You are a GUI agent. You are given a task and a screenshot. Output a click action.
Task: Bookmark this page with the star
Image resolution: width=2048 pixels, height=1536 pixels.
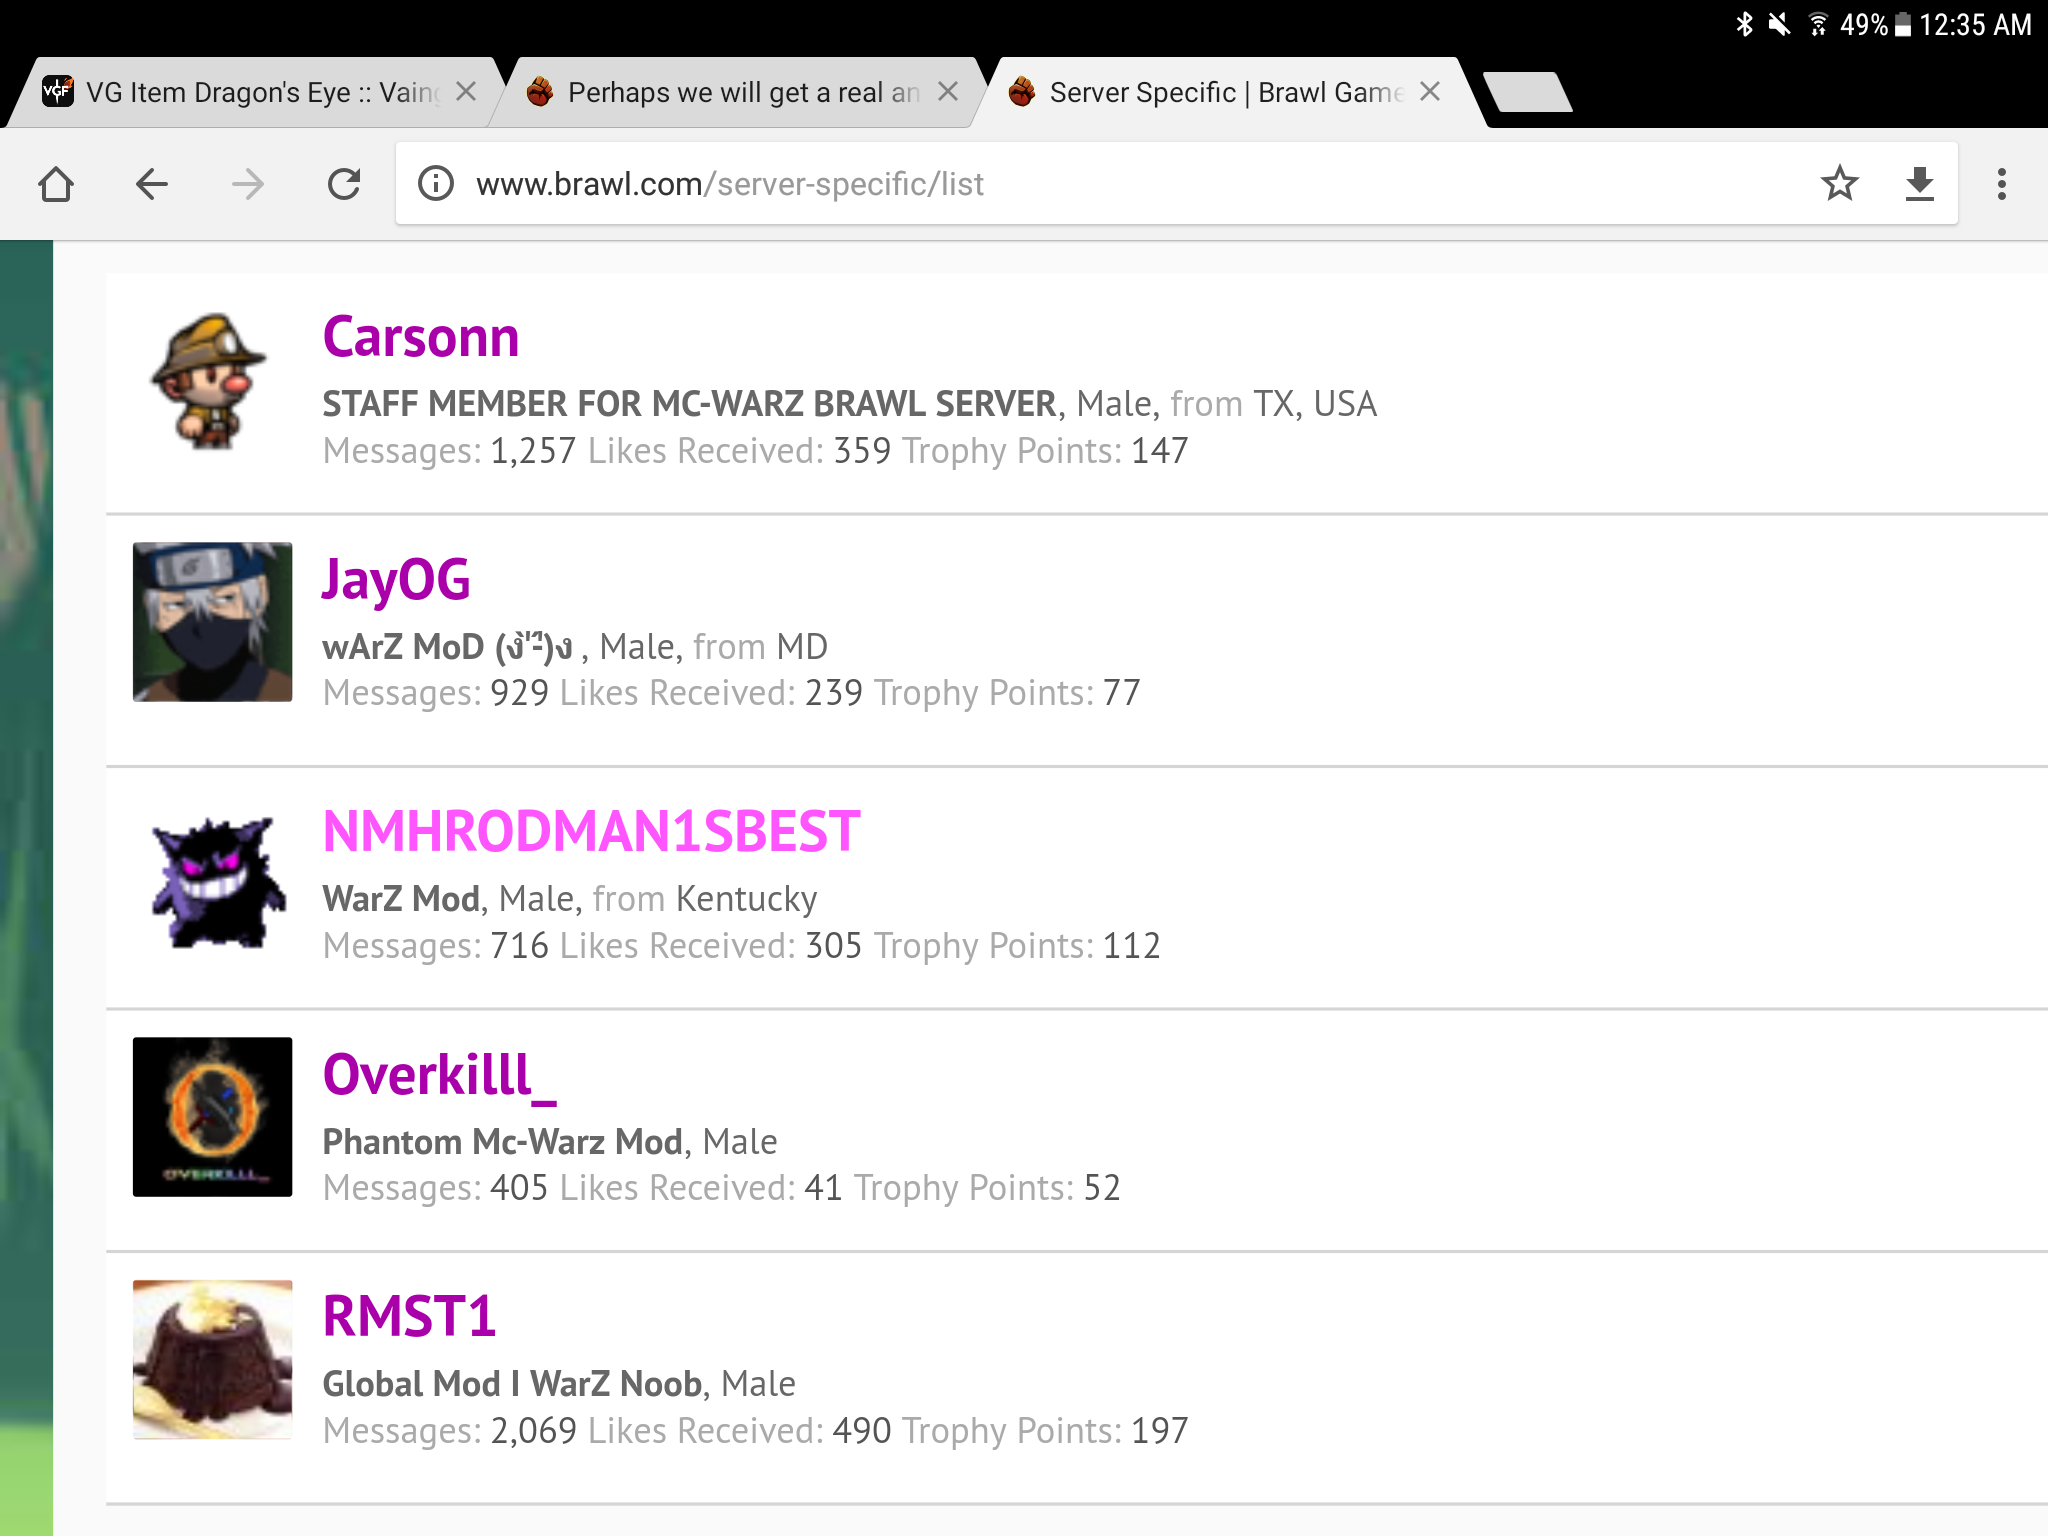[1839, 184]
